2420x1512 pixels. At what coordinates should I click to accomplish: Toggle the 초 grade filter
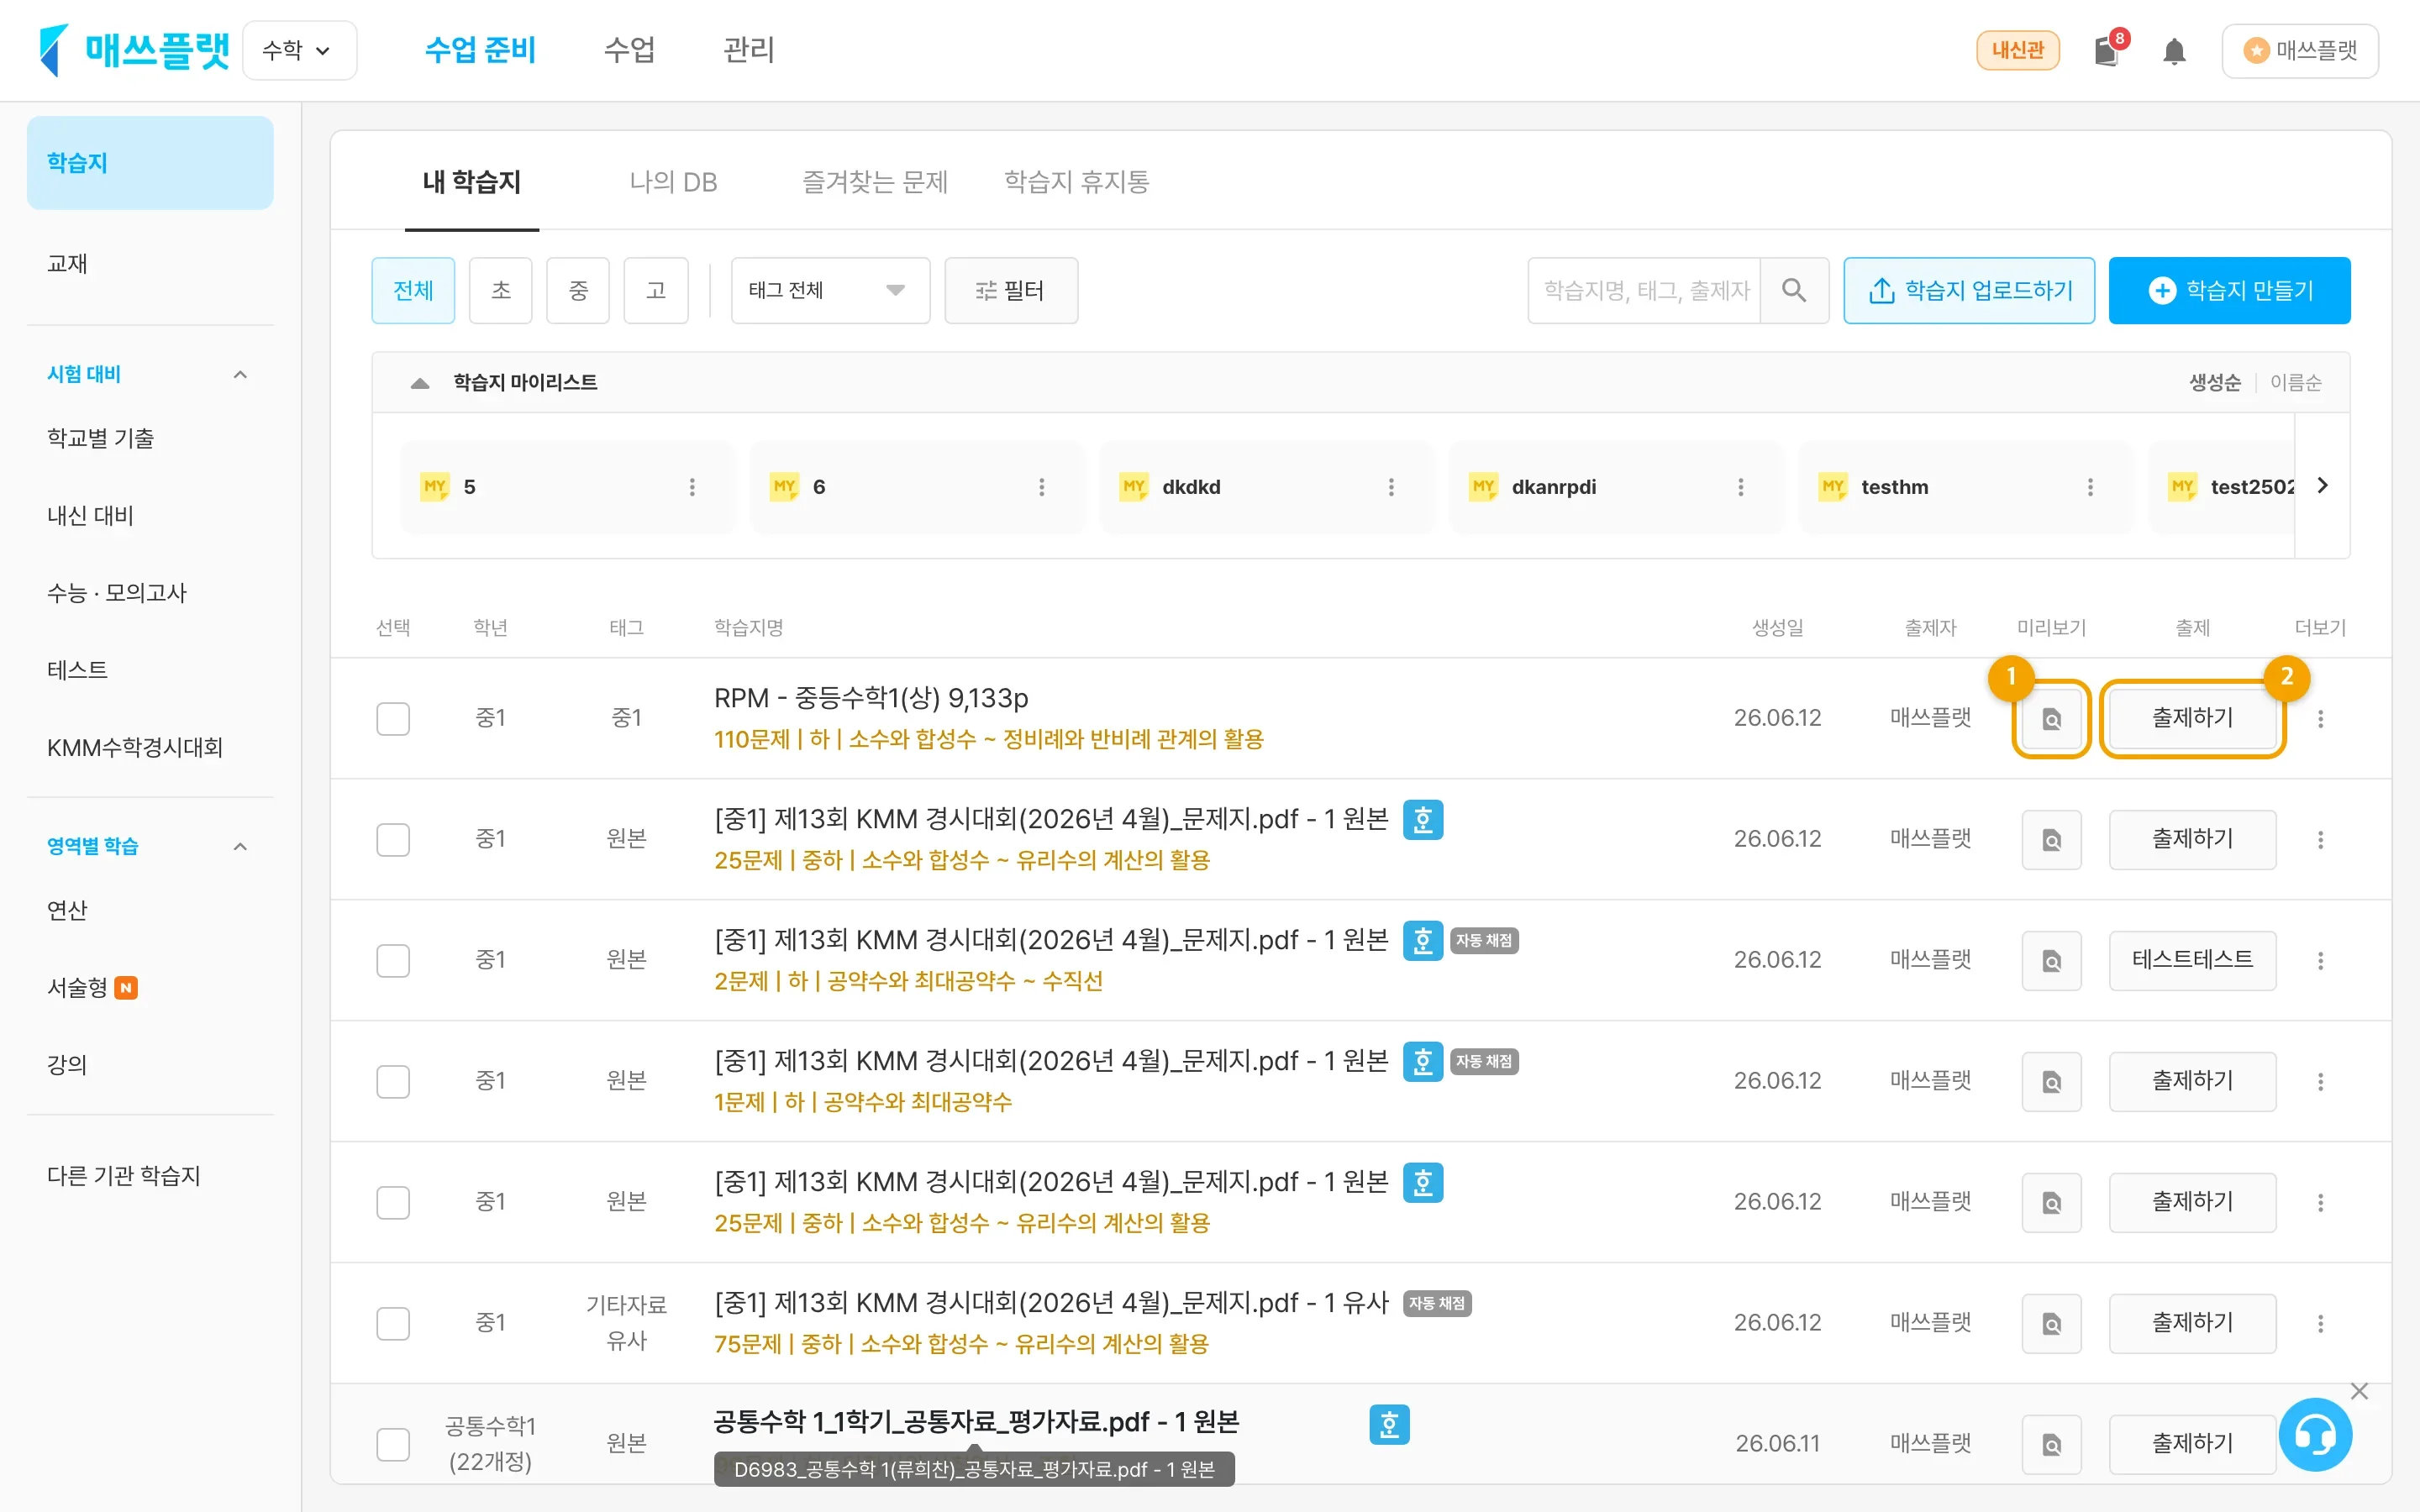click(x=501, y=290)
